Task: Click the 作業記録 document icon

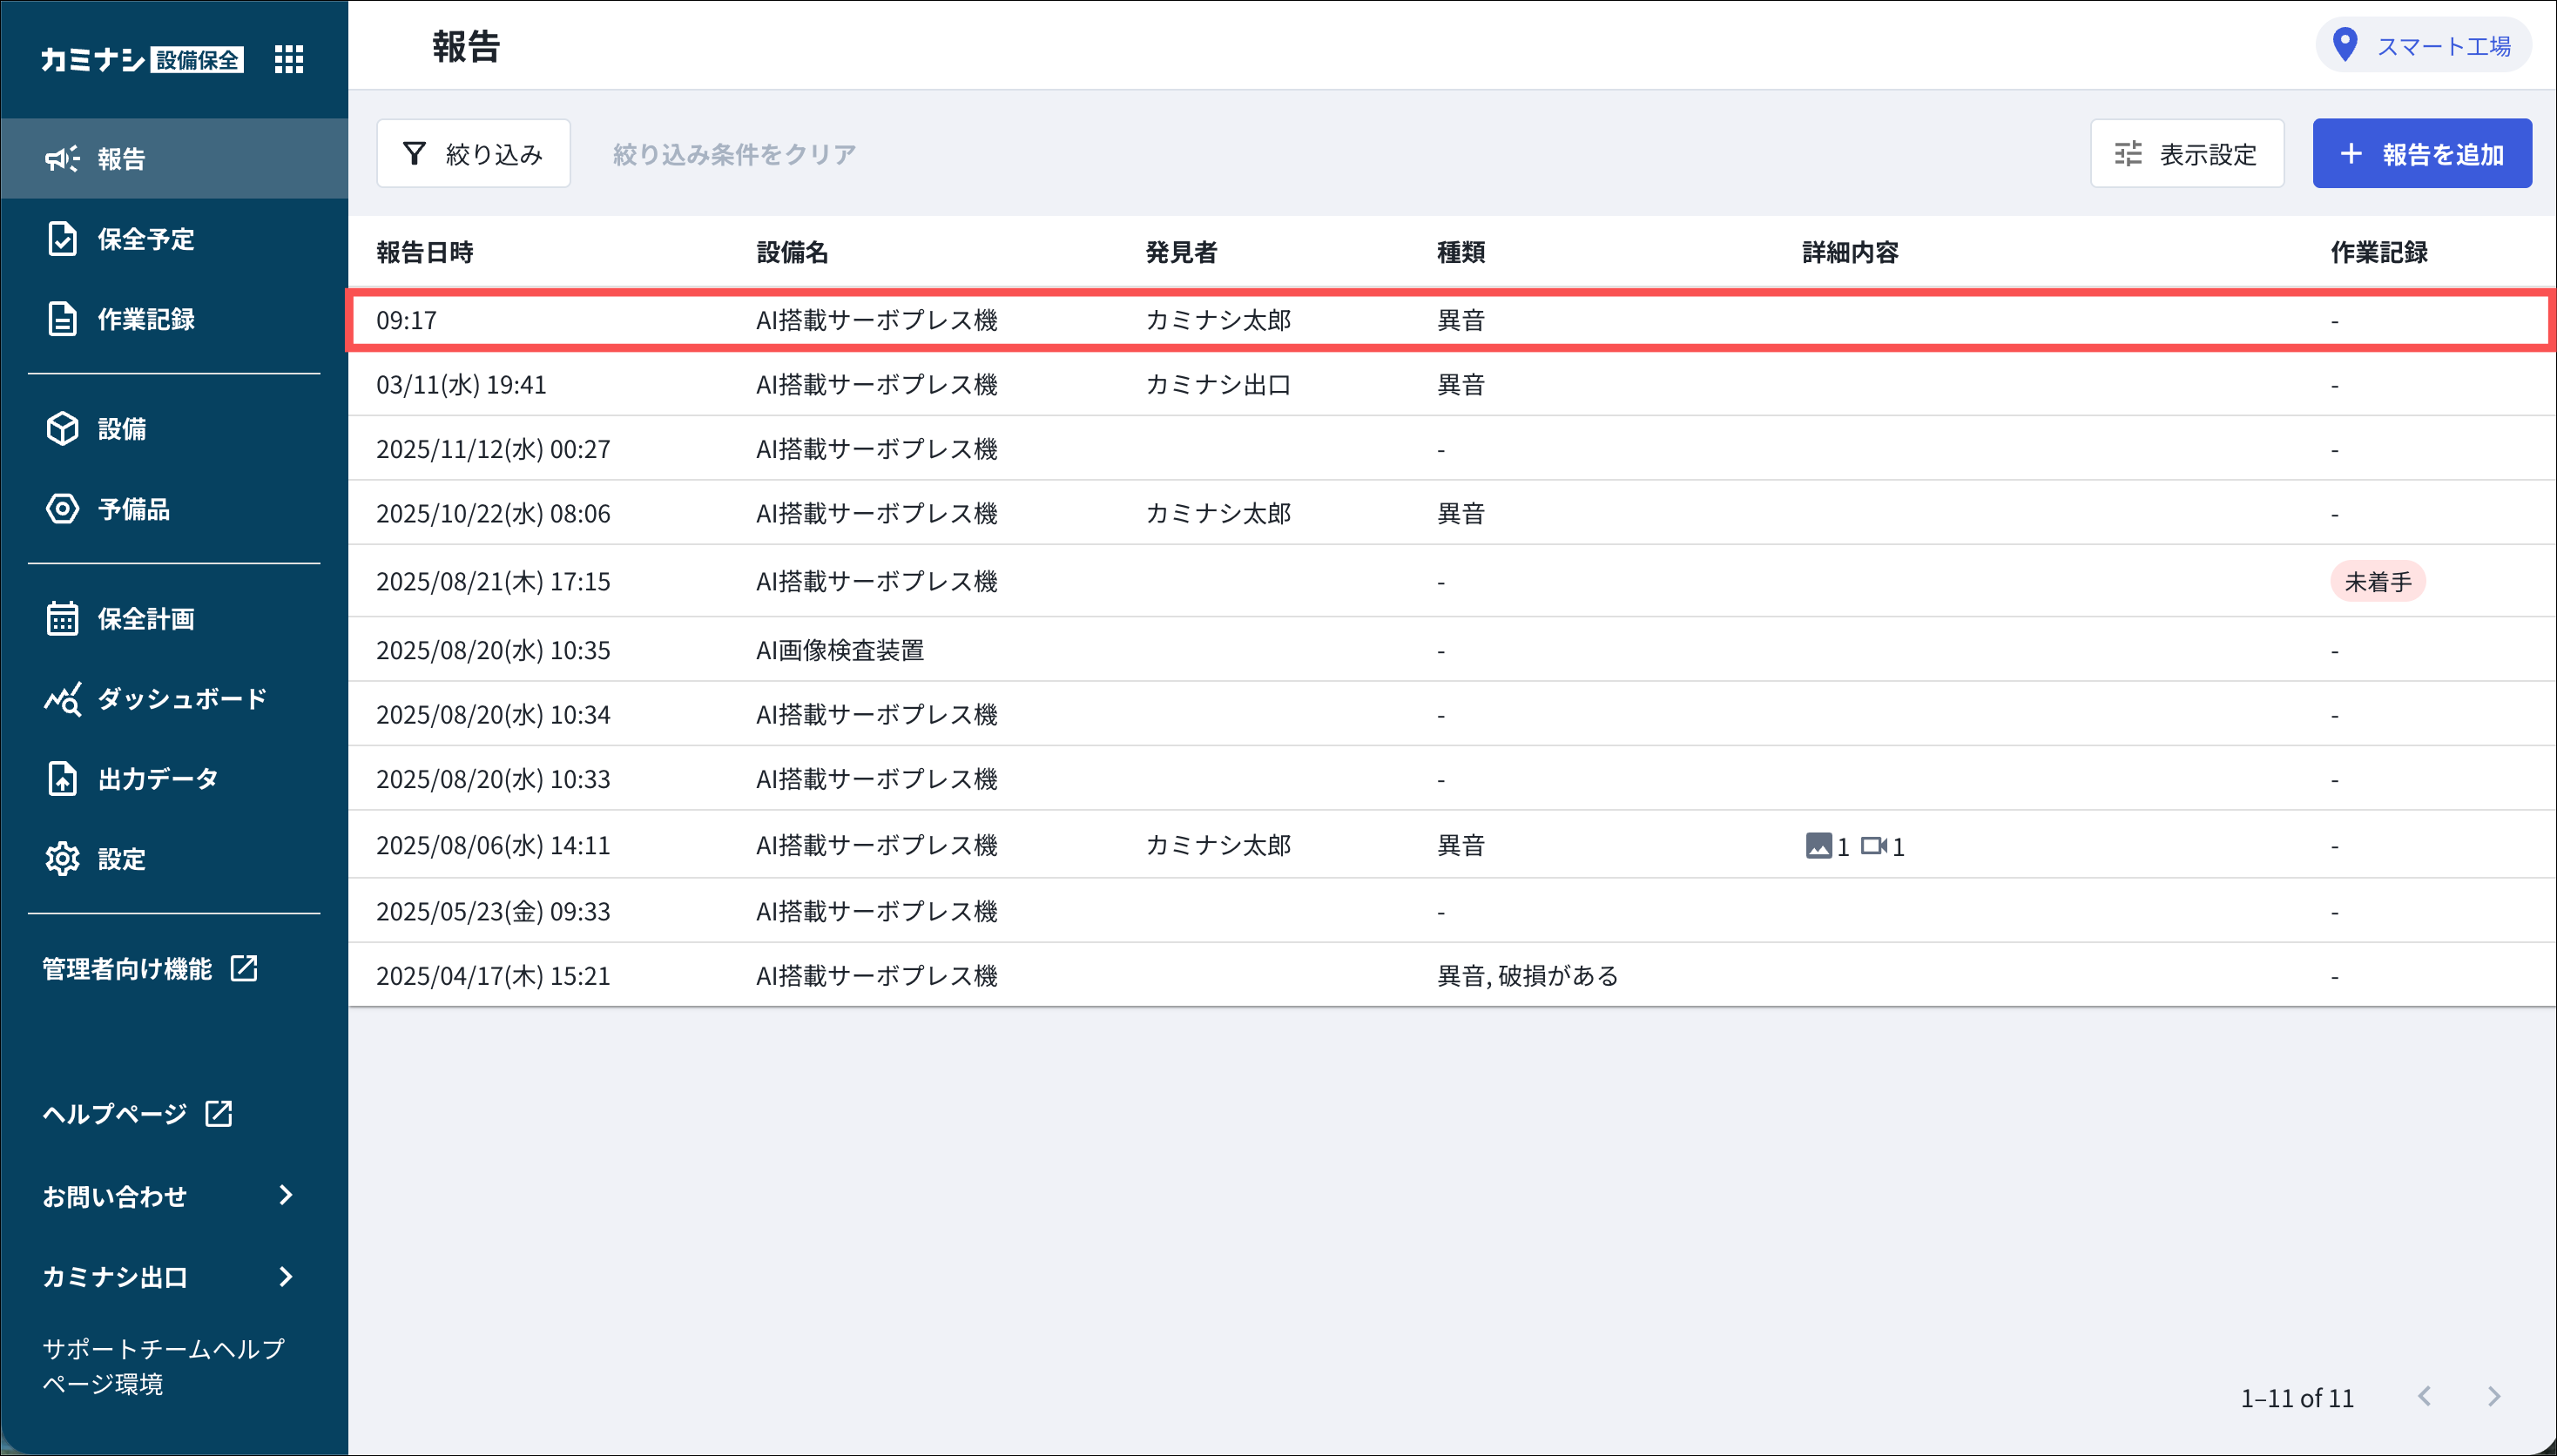Action: 62,319
